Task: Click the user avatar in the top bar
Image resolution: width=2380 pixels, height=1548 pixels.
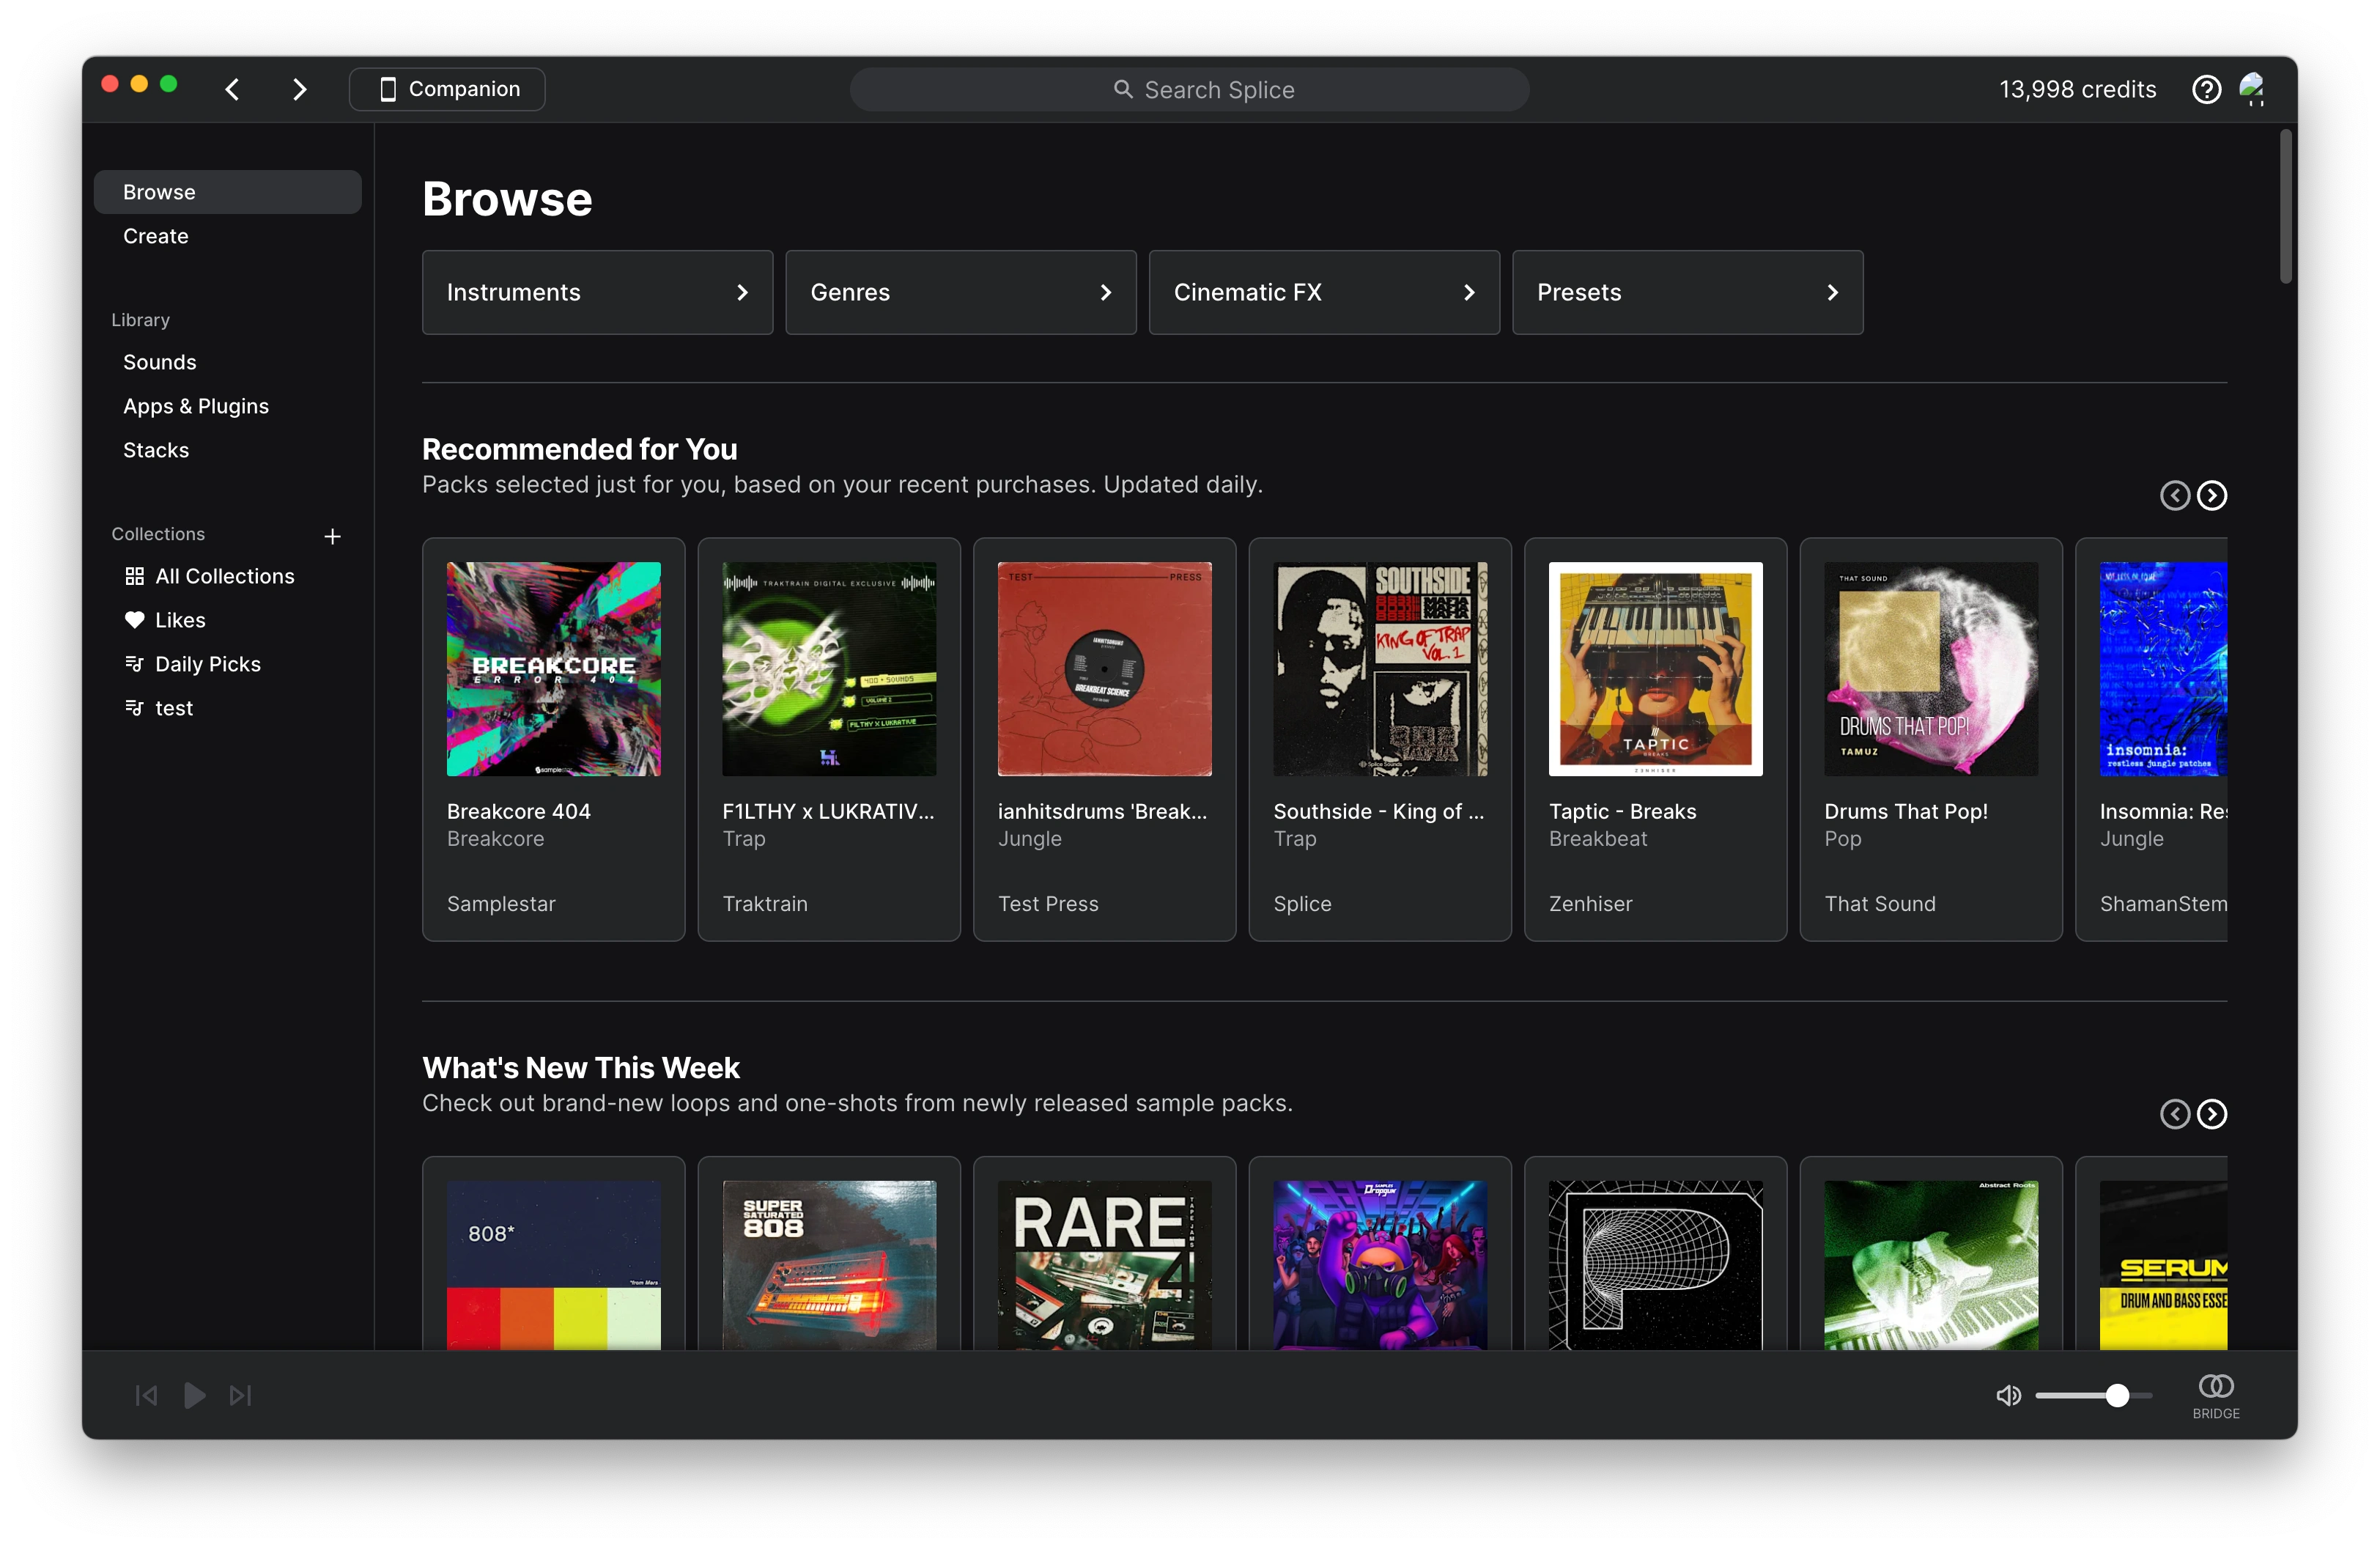Action: tap(2253, 89)
